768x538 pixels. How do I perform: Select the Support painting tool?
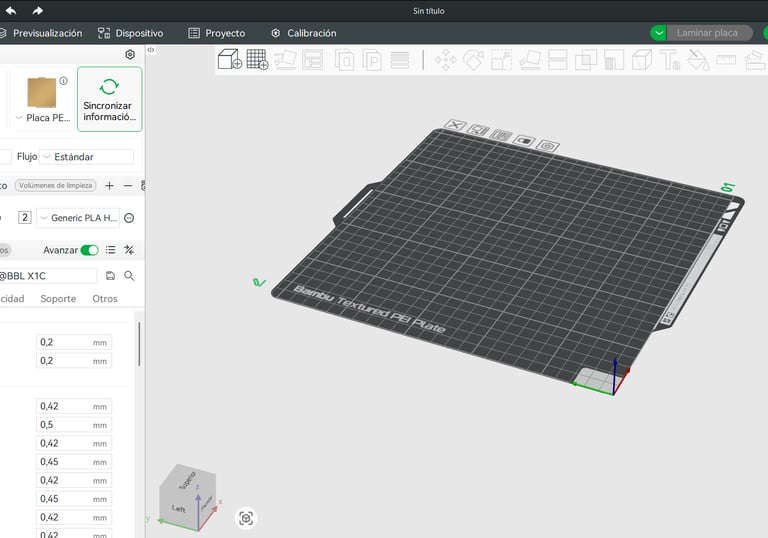pos(613,60)
